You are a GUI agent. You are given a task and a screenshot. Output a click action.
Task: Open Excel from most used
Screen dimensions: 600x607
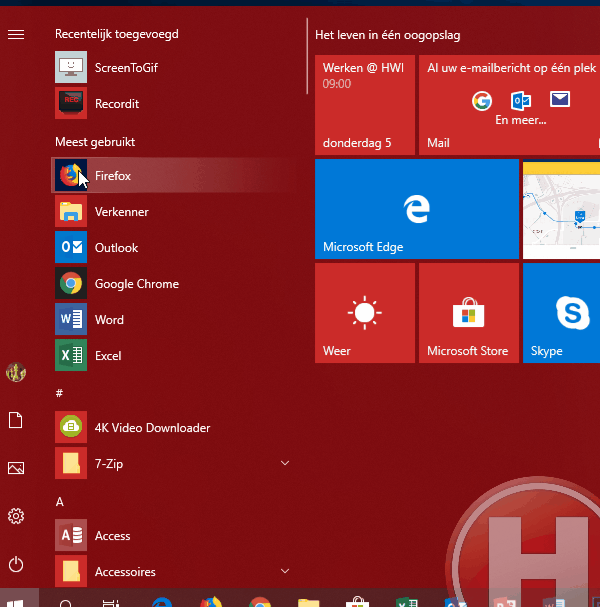tap(172, 355)
